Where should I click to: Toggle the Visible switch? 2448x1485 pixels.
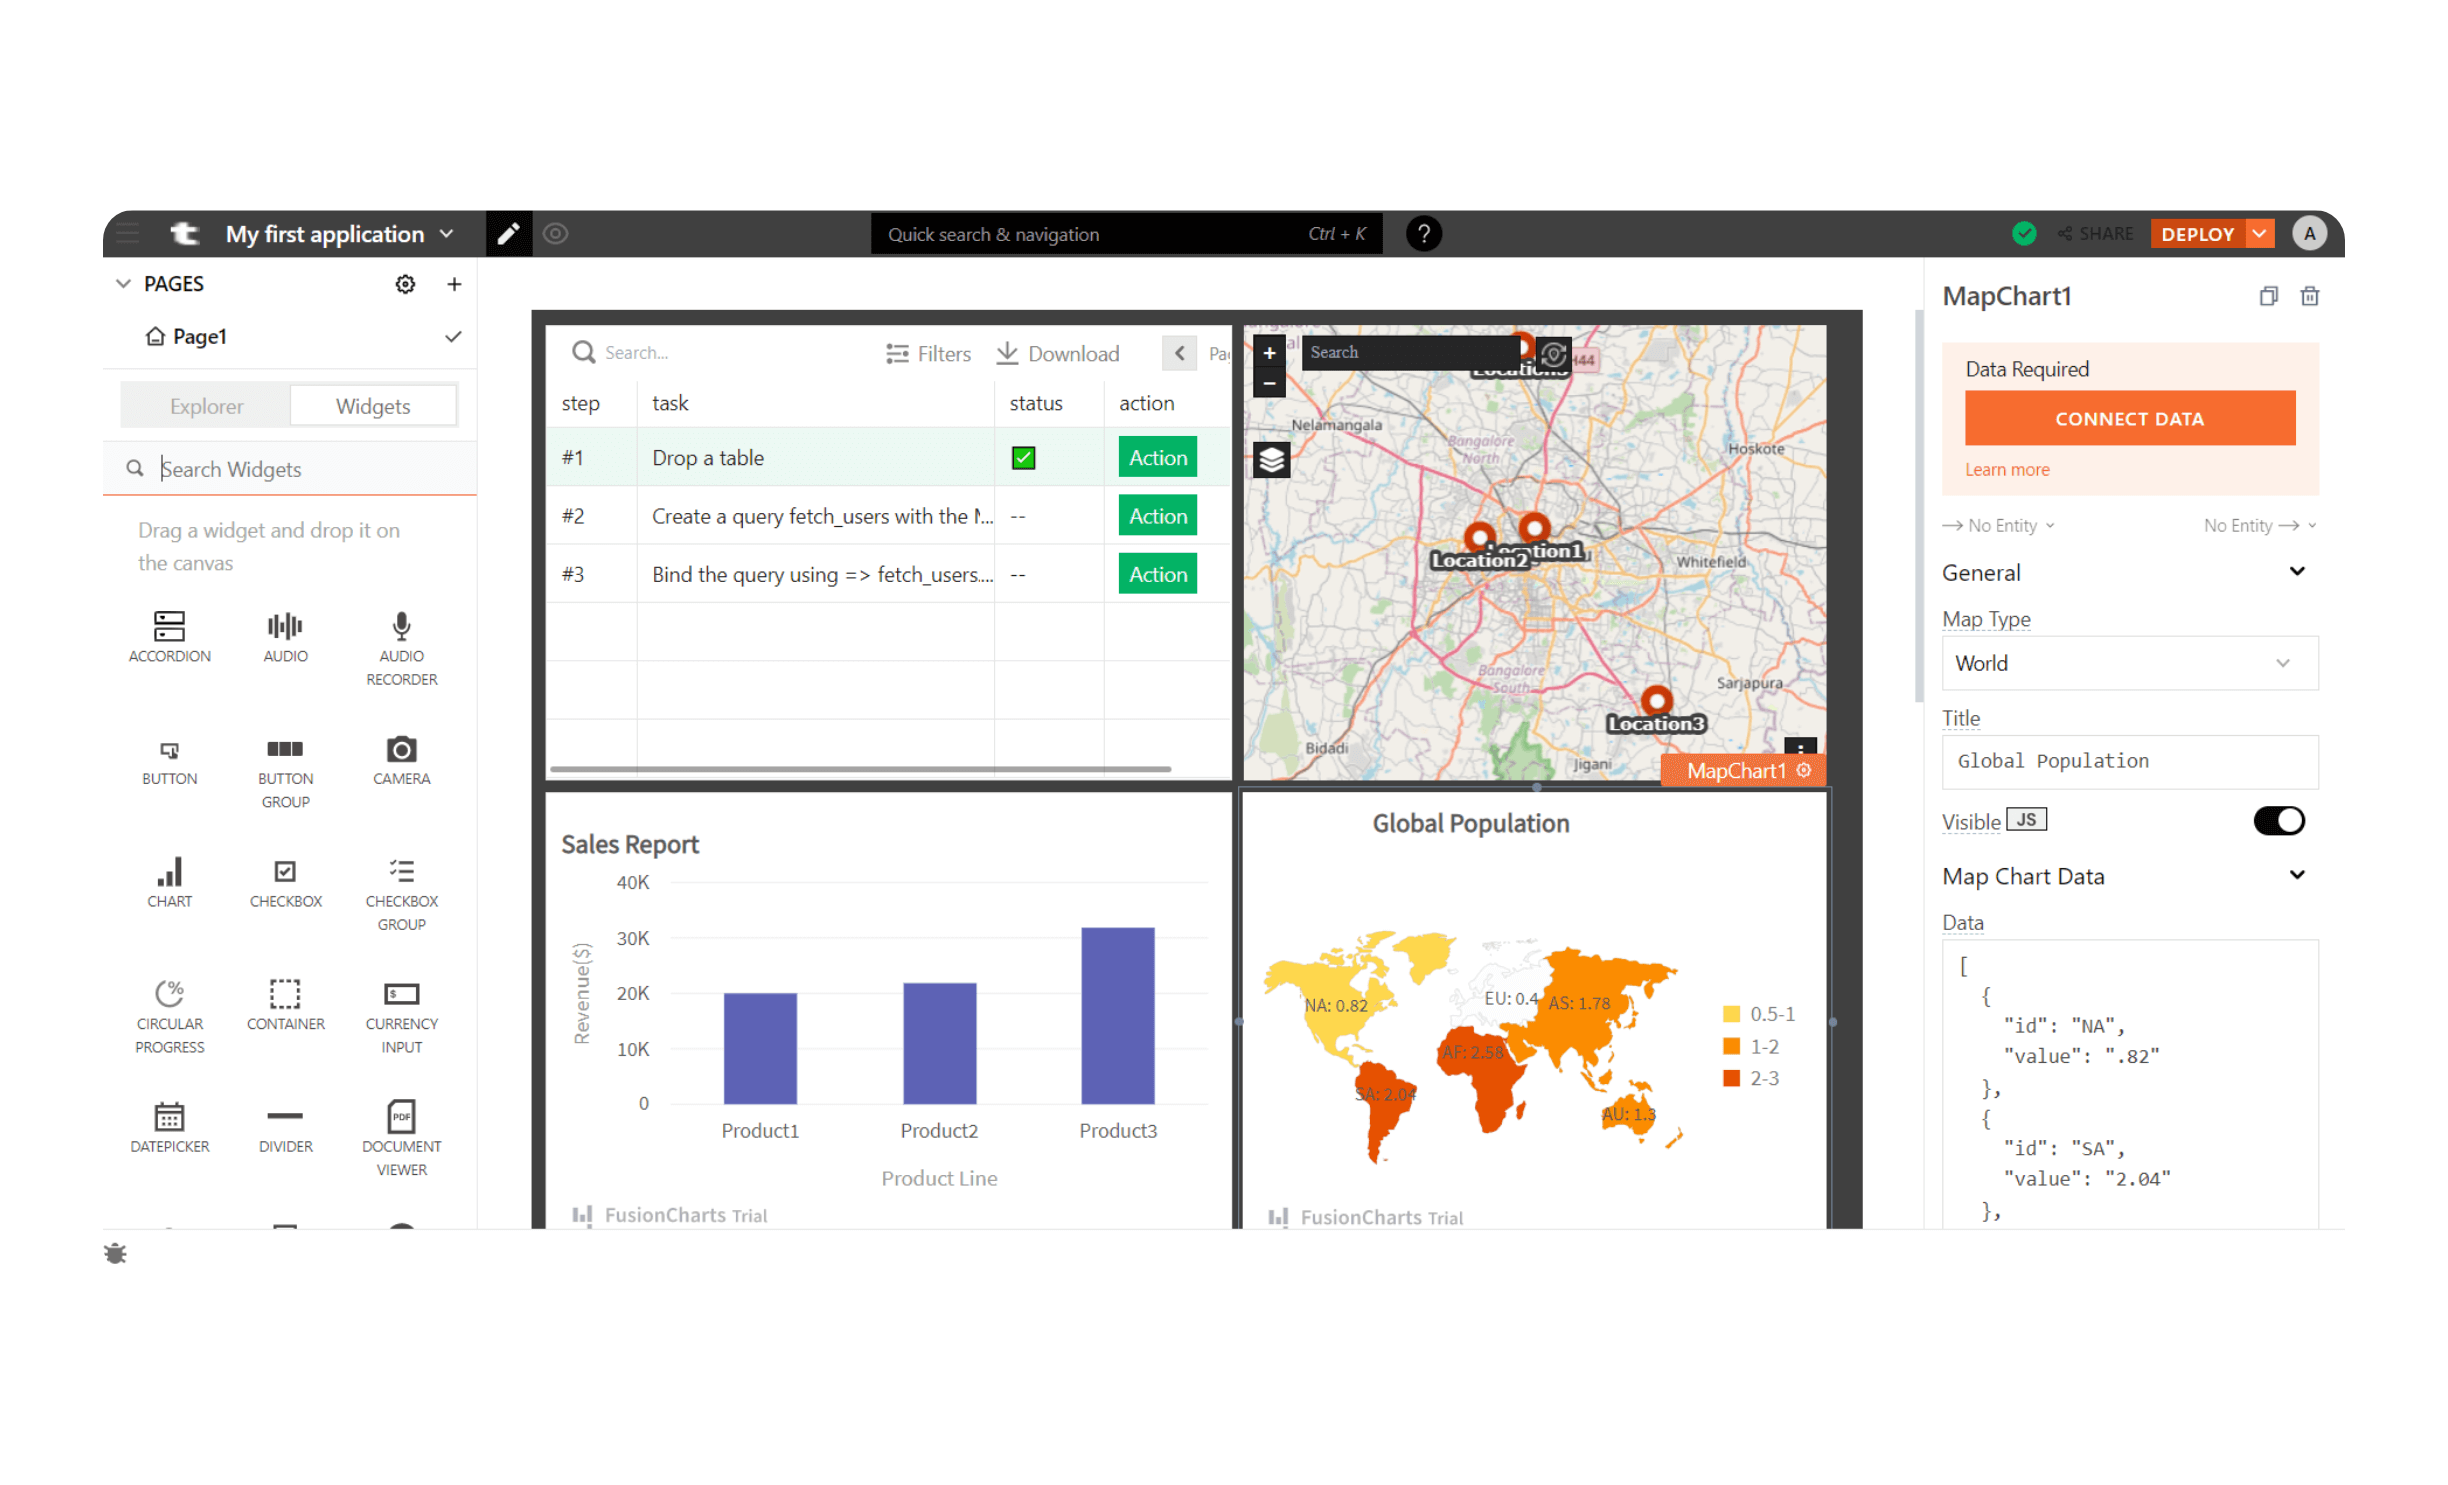click(2279, 821)
